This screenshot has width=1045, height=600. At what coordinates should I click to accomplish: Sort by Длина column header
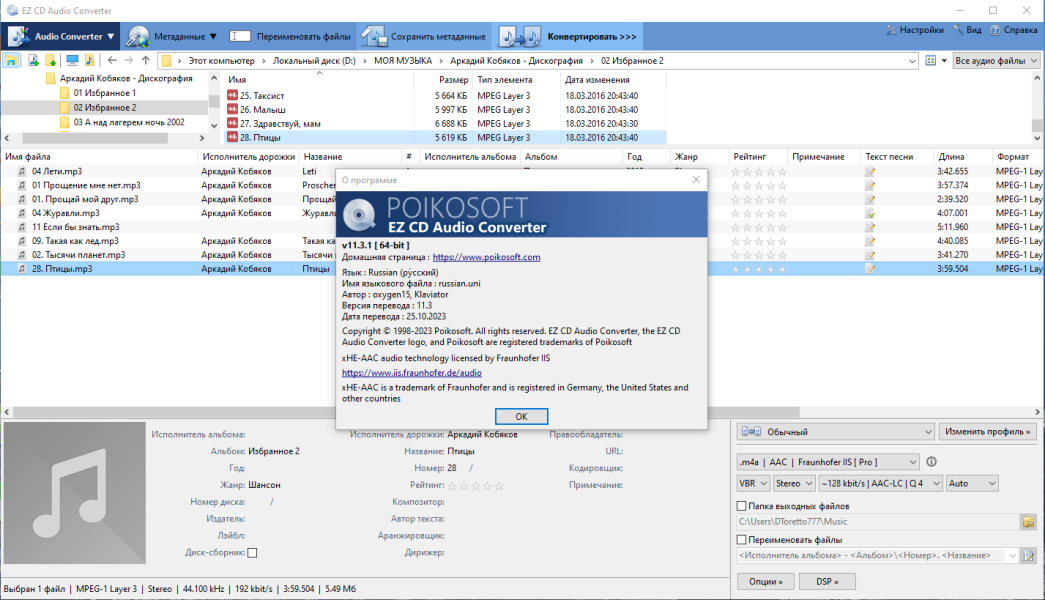(x=951, y=157)
